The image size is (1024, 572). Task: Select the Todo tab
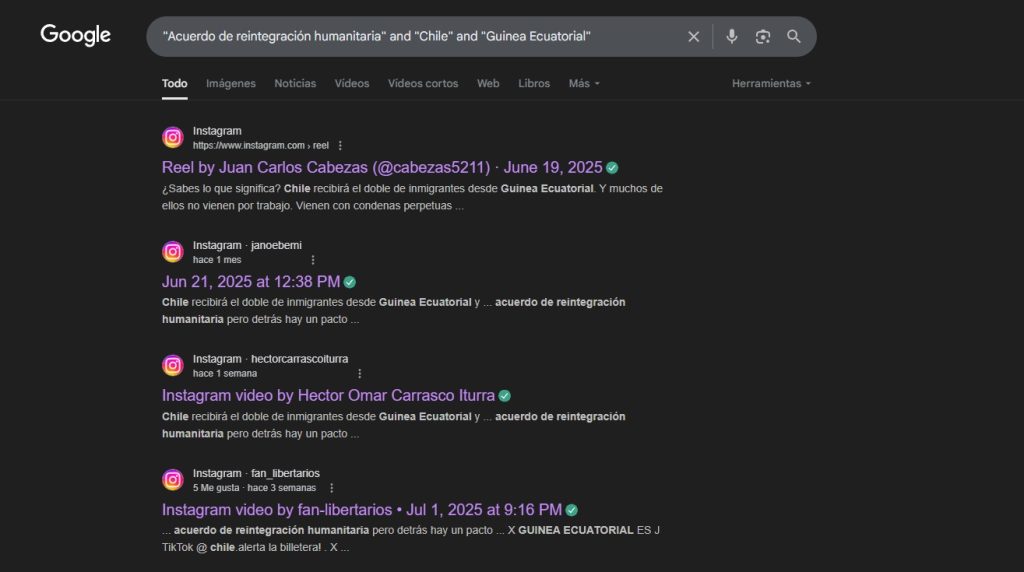click(x=174, y=84)
